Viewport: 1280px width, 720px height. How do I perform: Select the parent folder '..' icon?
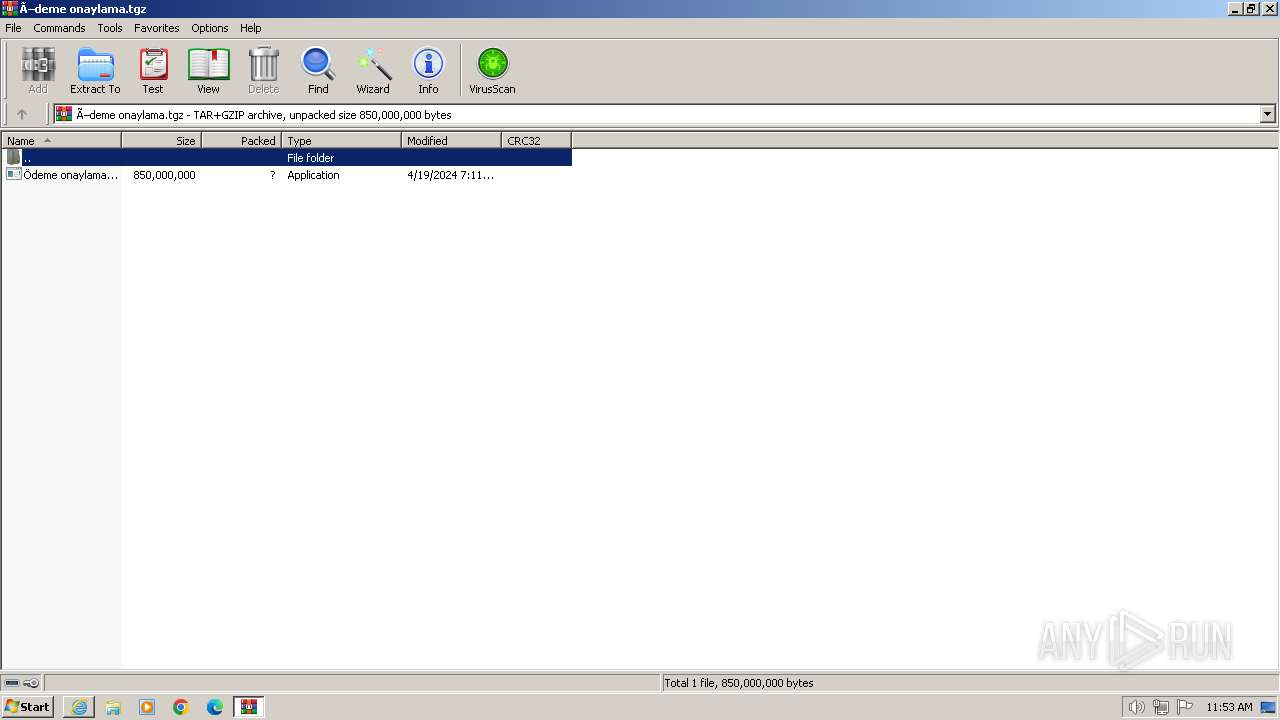click(13, 157)
